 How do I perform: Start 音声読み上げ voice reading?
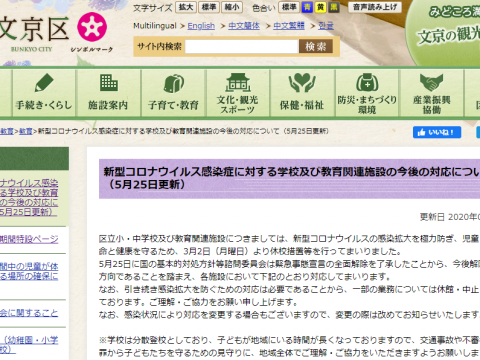[375, 7]
